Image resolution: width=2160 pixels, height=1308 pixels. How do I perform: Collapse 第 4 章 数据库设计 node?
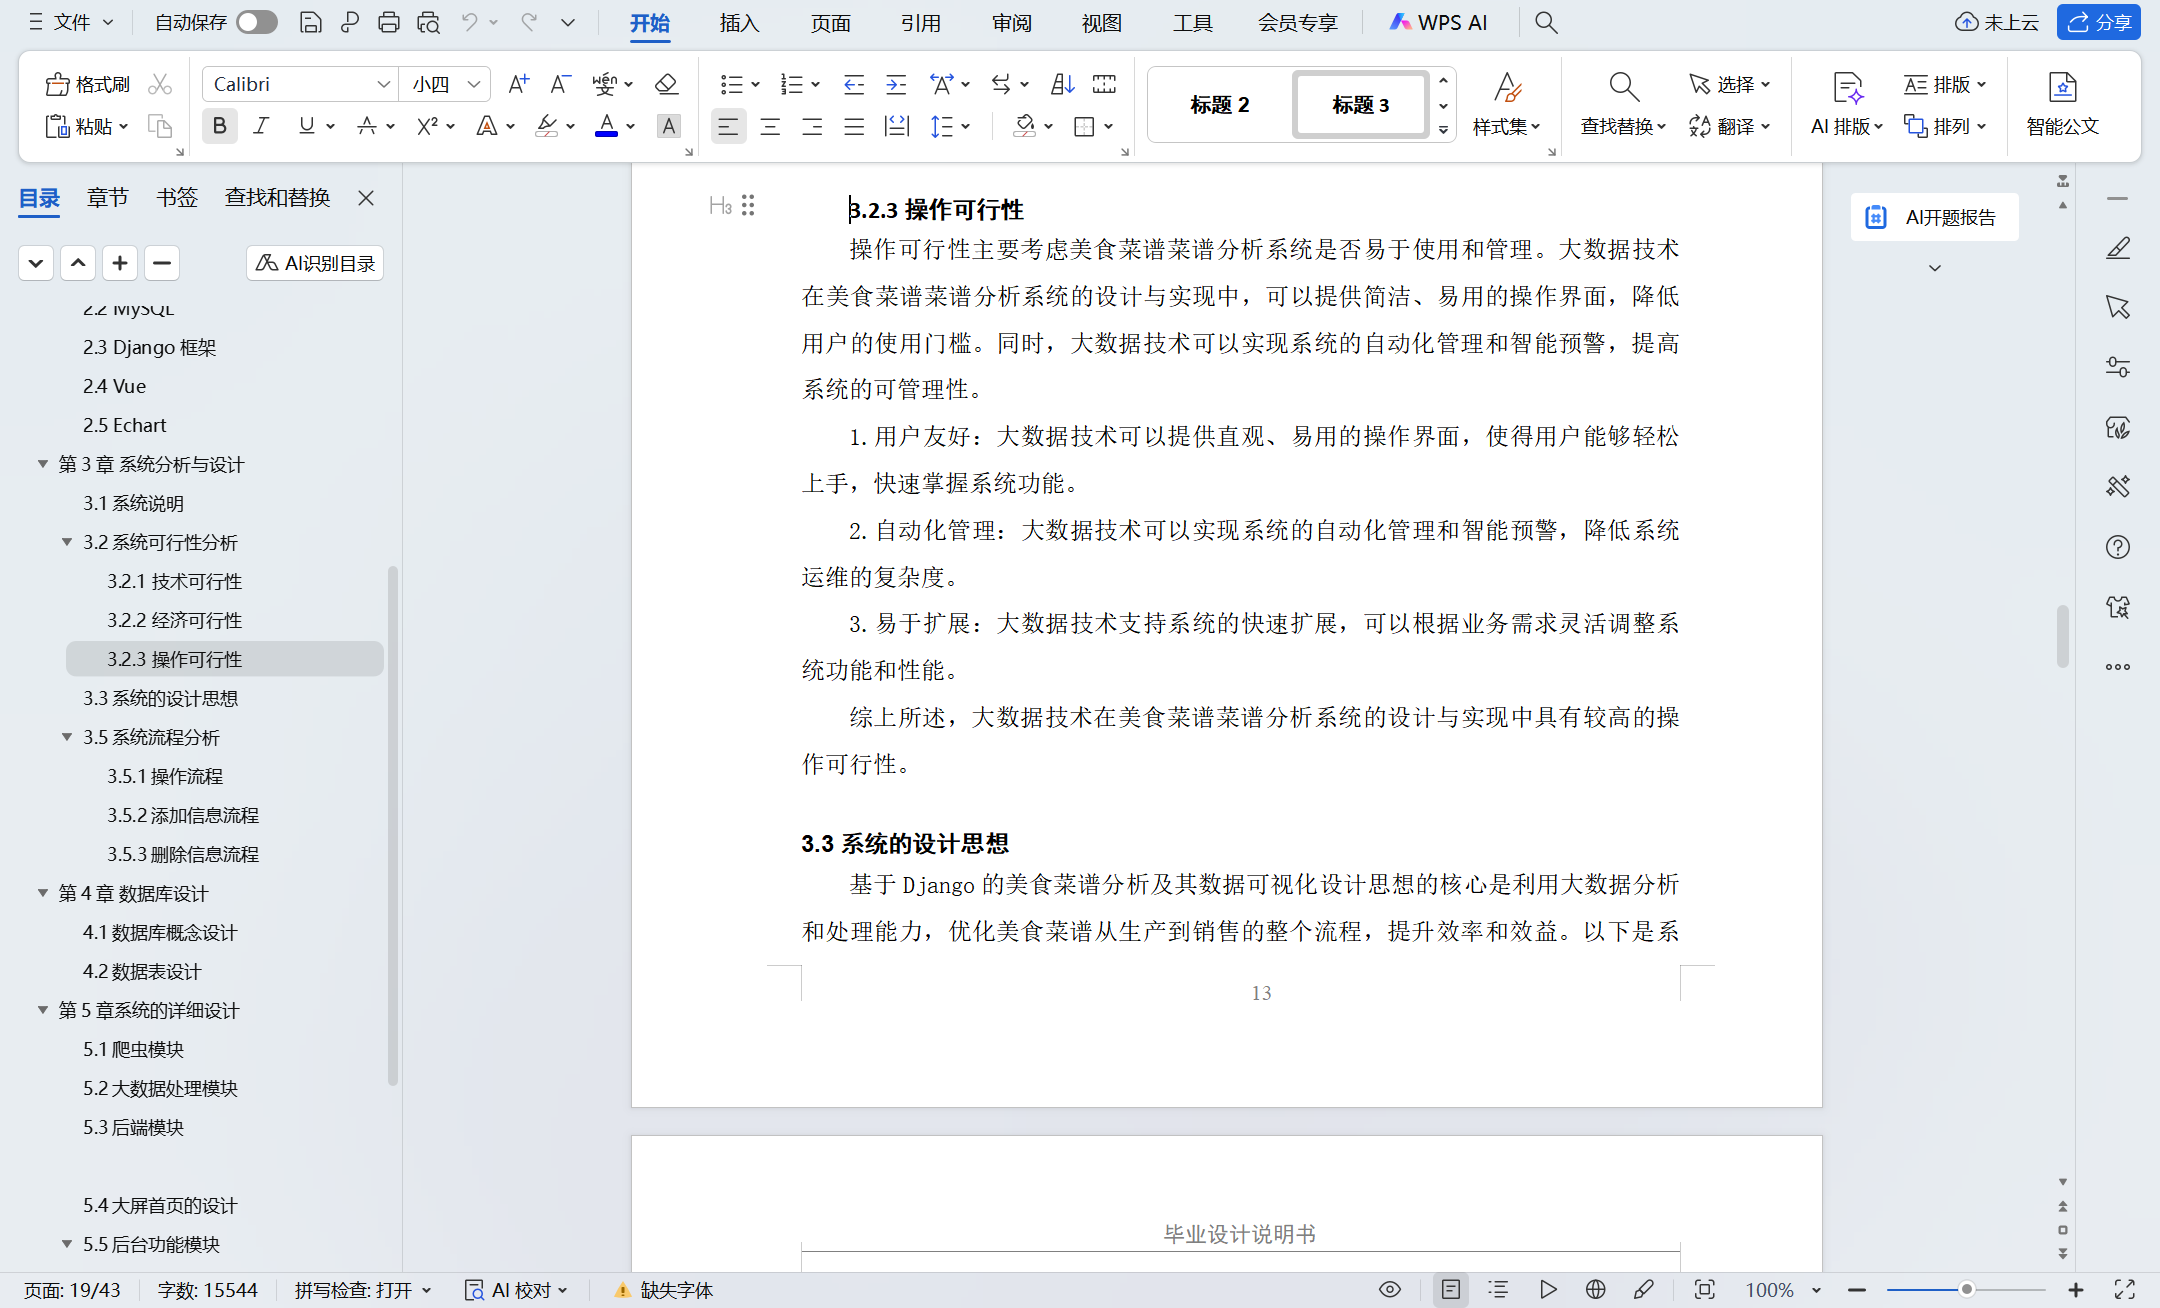(43, 892)
